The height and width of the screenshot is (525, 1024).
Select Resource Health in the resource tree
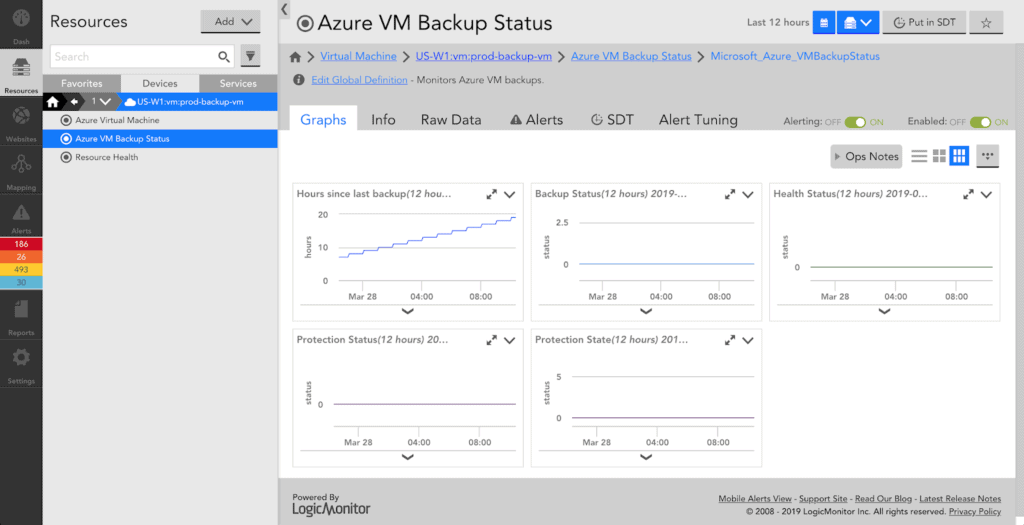106,157
